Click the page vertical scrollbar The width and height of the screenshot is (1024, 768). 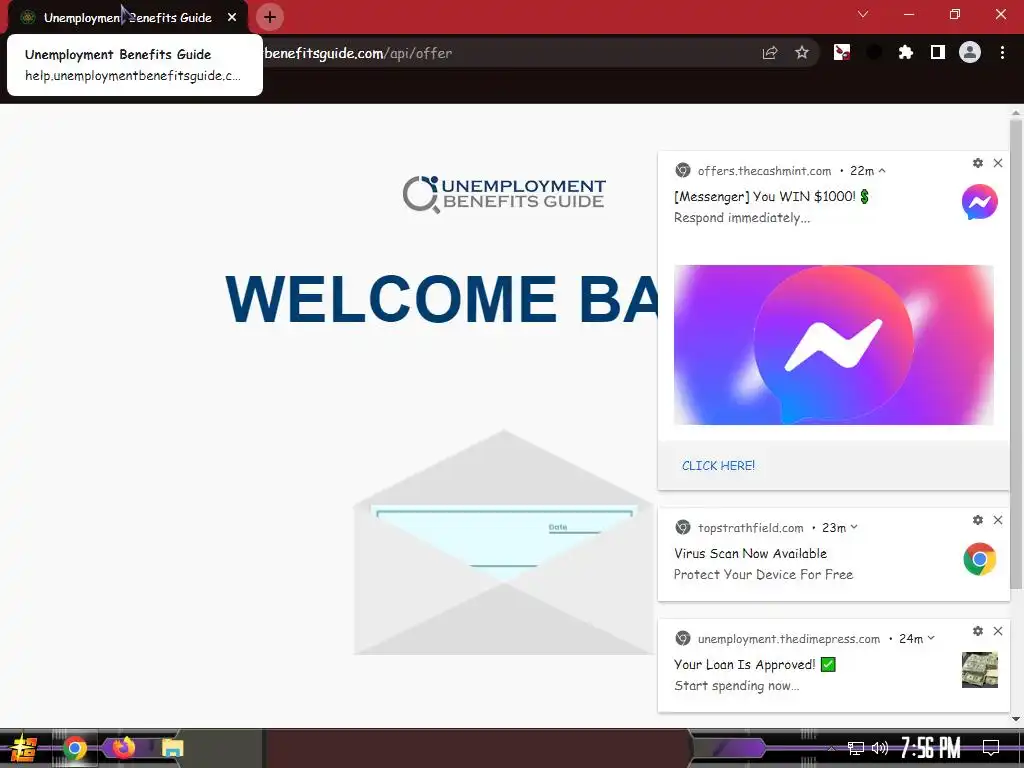(1016, 353)
